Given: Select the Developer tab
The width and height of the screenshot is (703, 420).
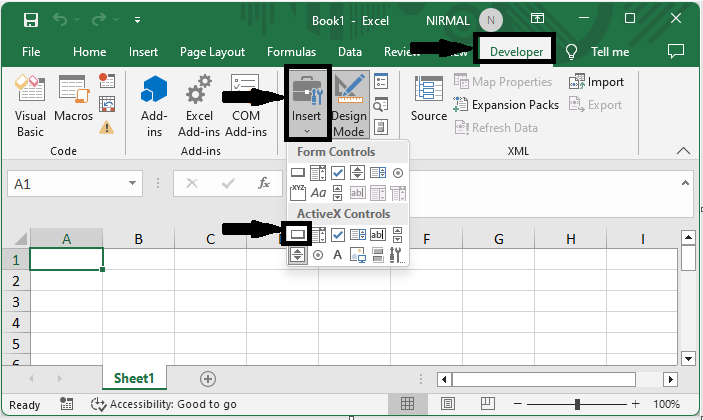Looking at the screenshot, I should coord(516,52).
